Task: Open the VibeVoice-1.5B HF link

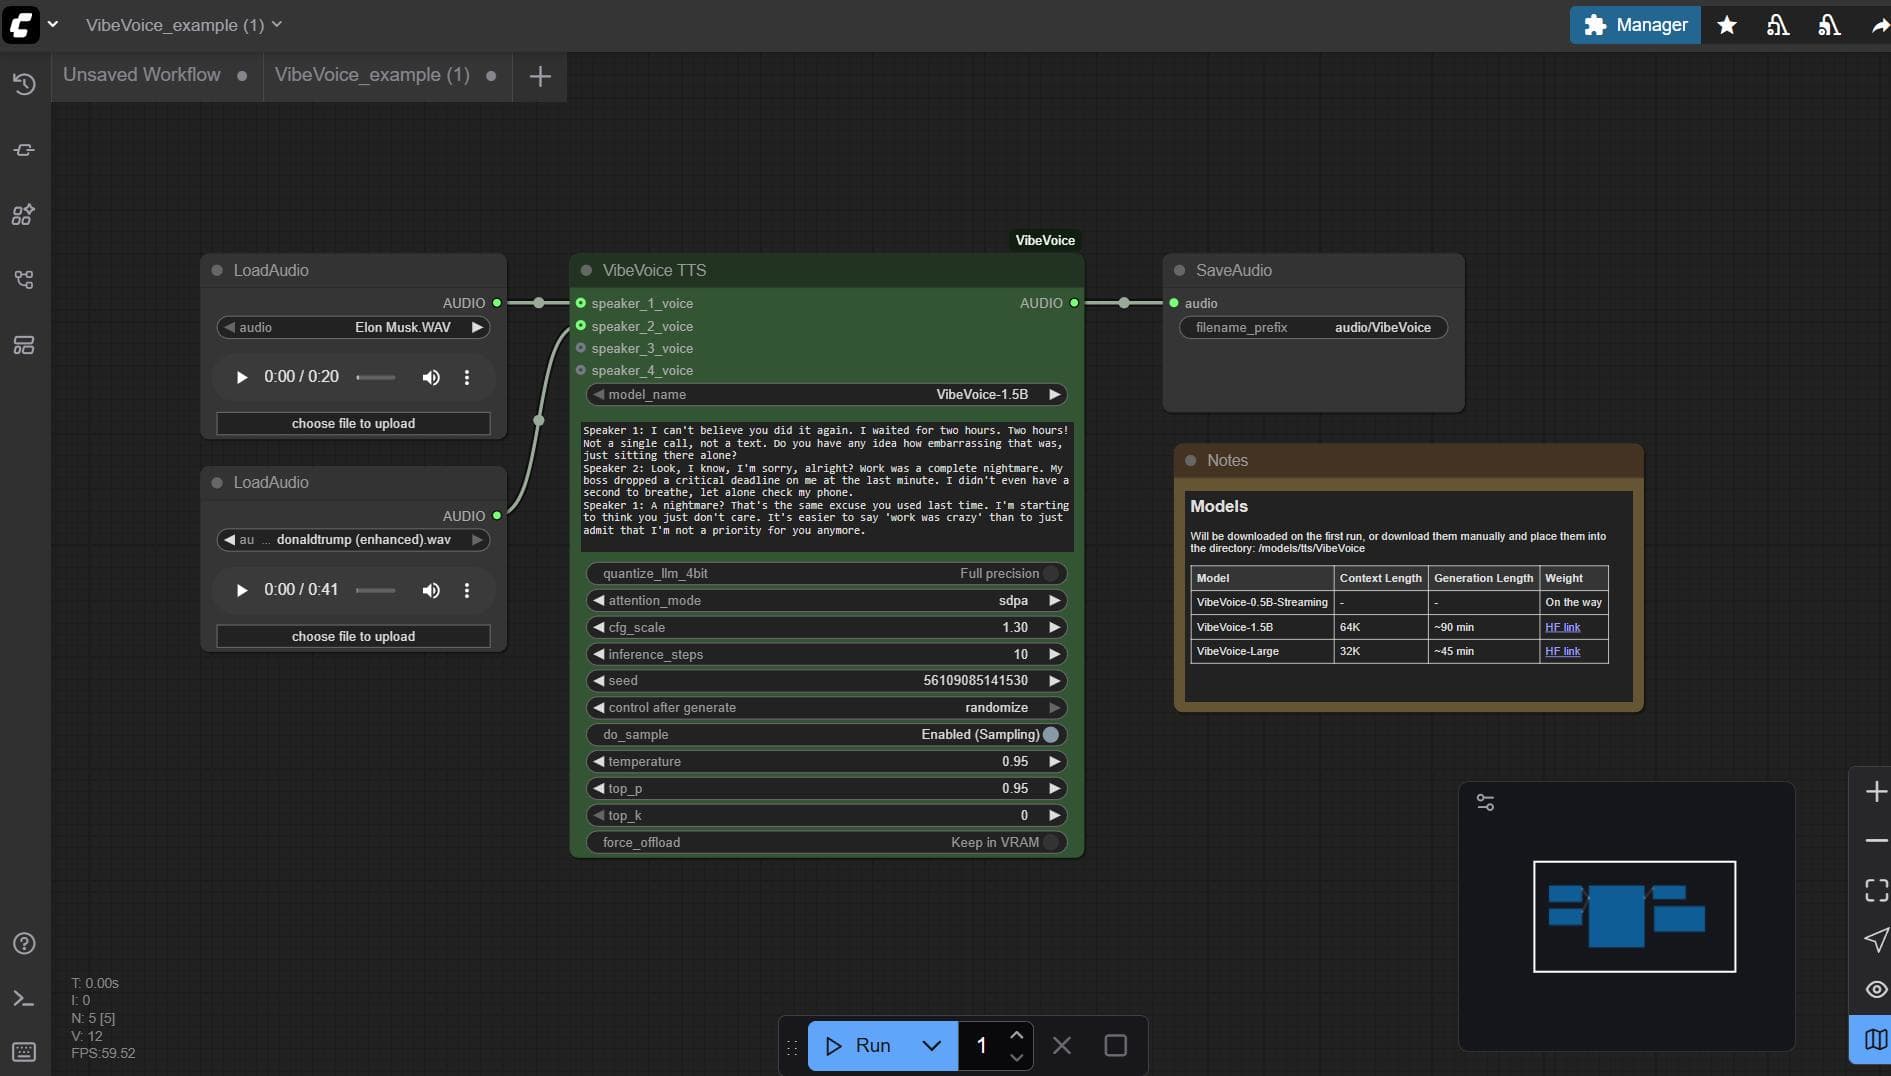Action: tap(1562, 627)
